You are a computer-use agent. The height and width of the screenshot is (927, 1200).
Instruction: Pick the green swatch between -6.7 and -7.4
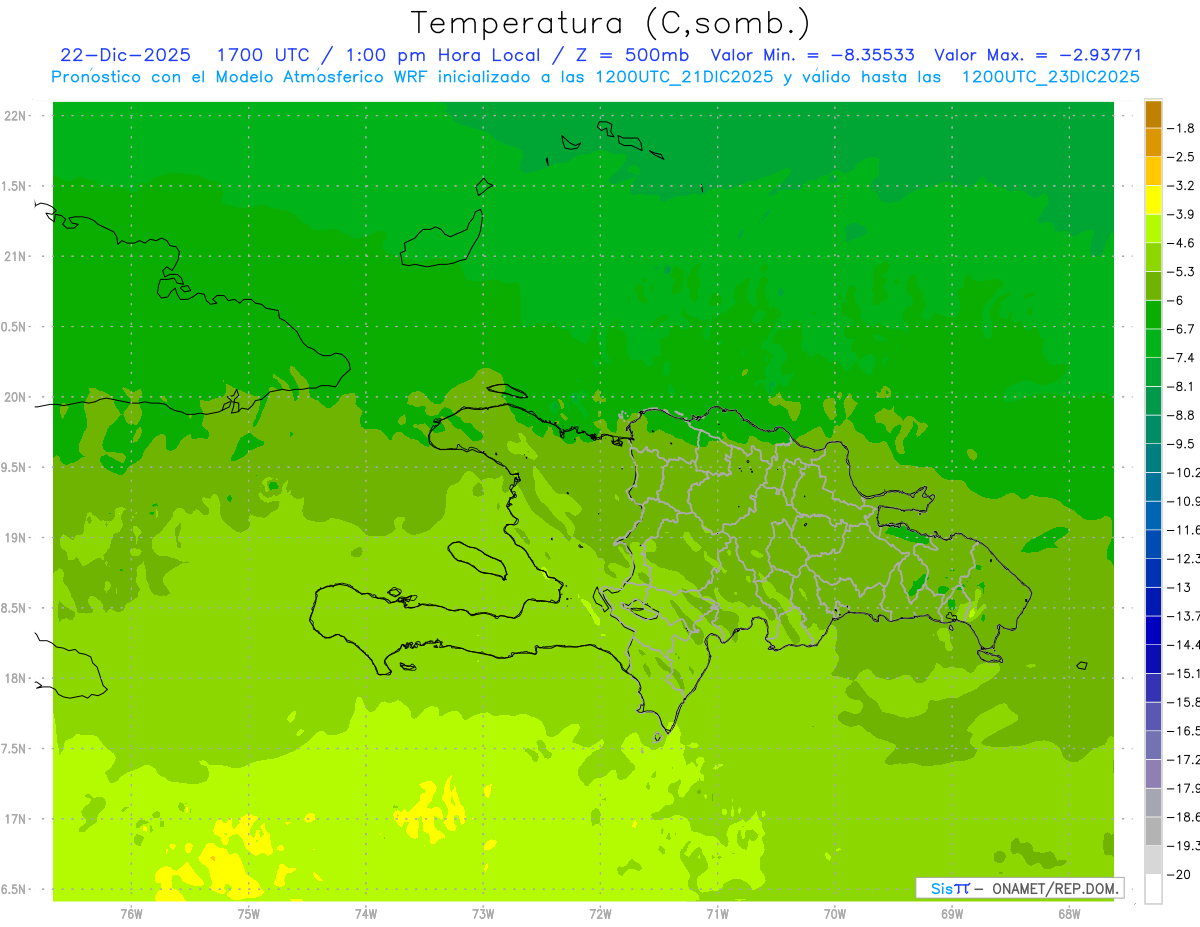(x=1153, y=343)
